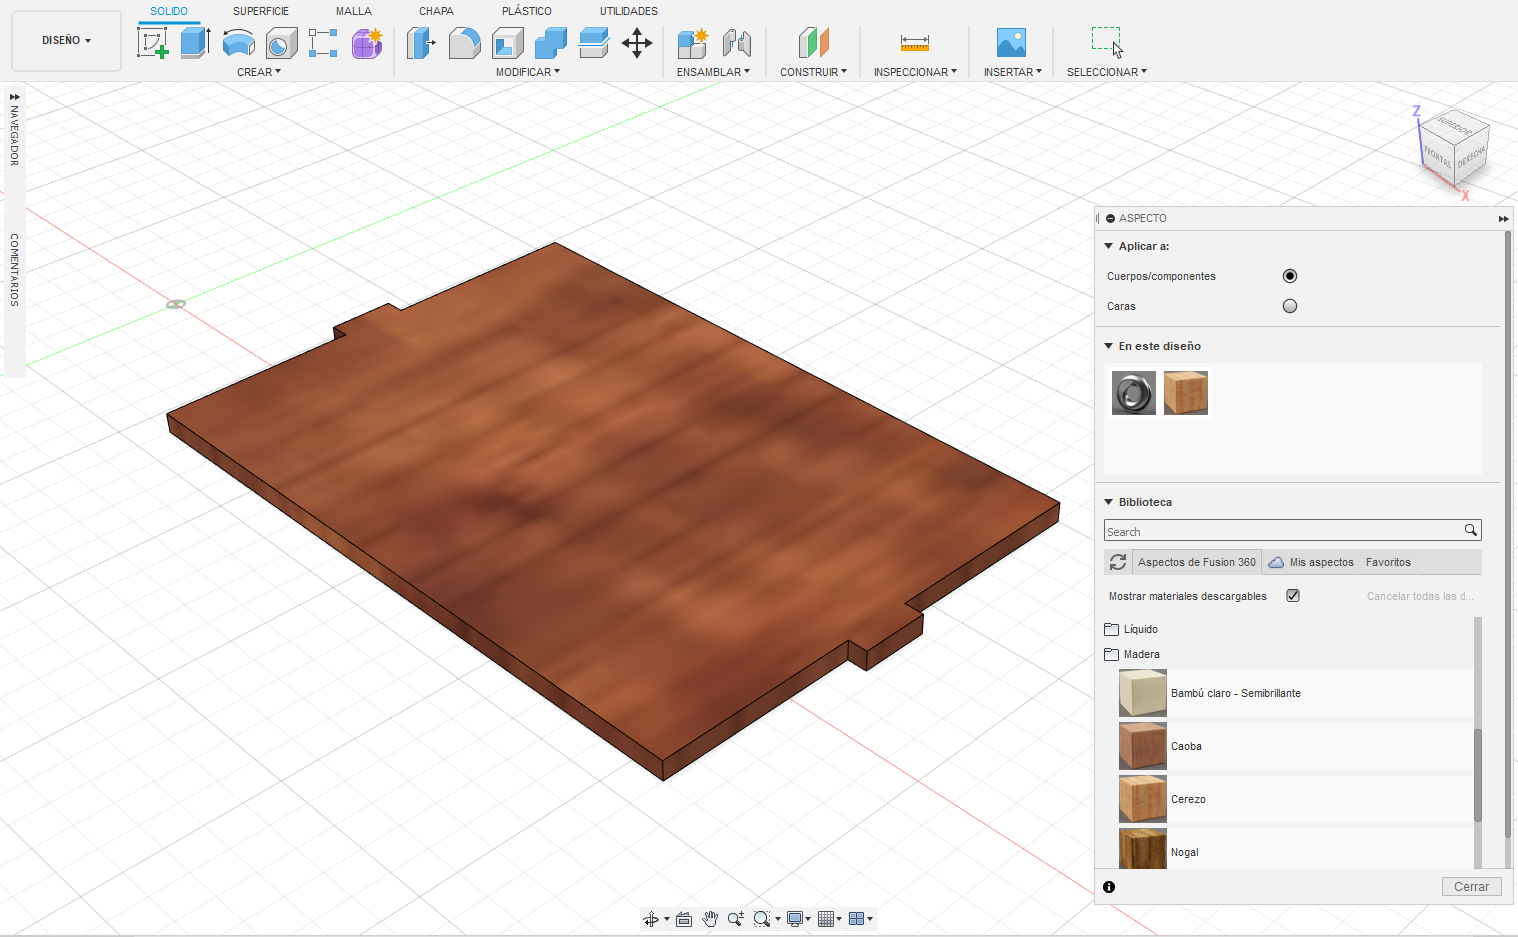Open Grid and Snaps settings icon
Image resolution: width=1518 pixels, height=937 pixels.
click(x=826, y=919)
